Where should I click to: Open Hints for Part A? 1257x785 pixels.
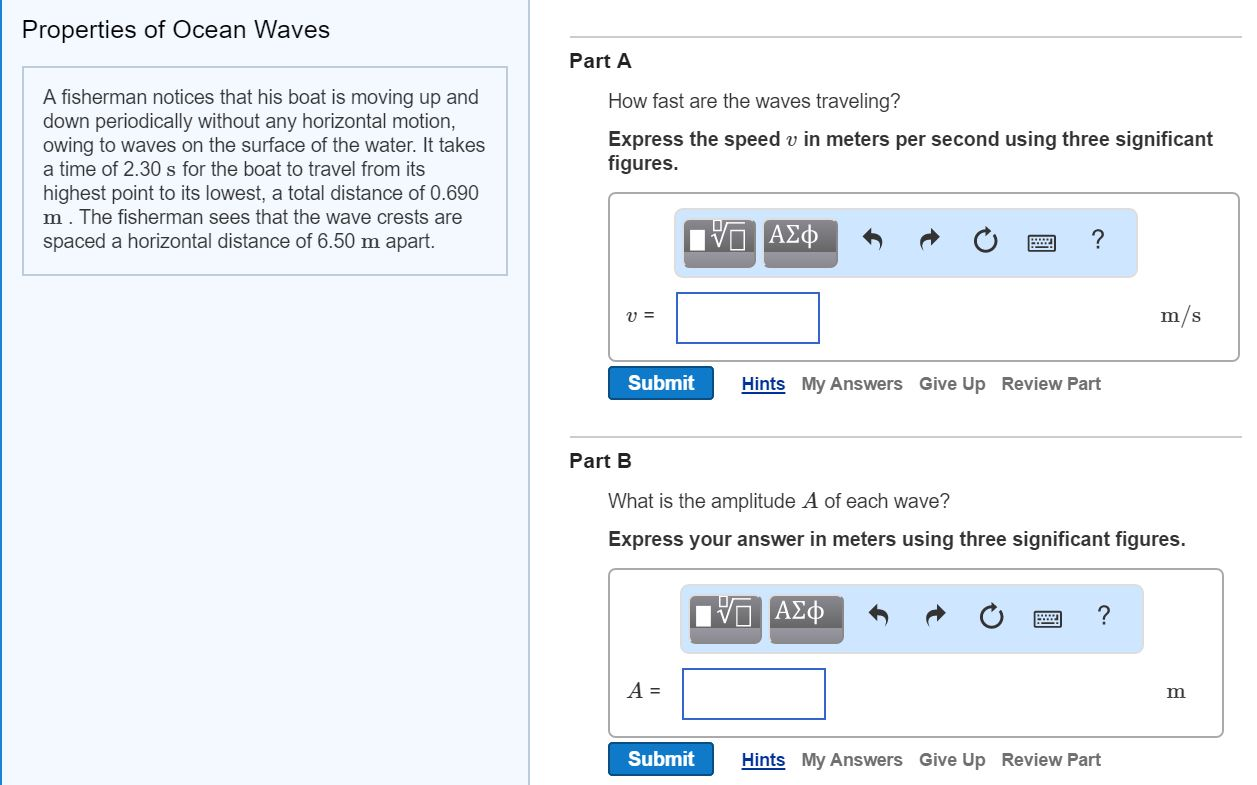pyautogui.click(x=763, y=384)
